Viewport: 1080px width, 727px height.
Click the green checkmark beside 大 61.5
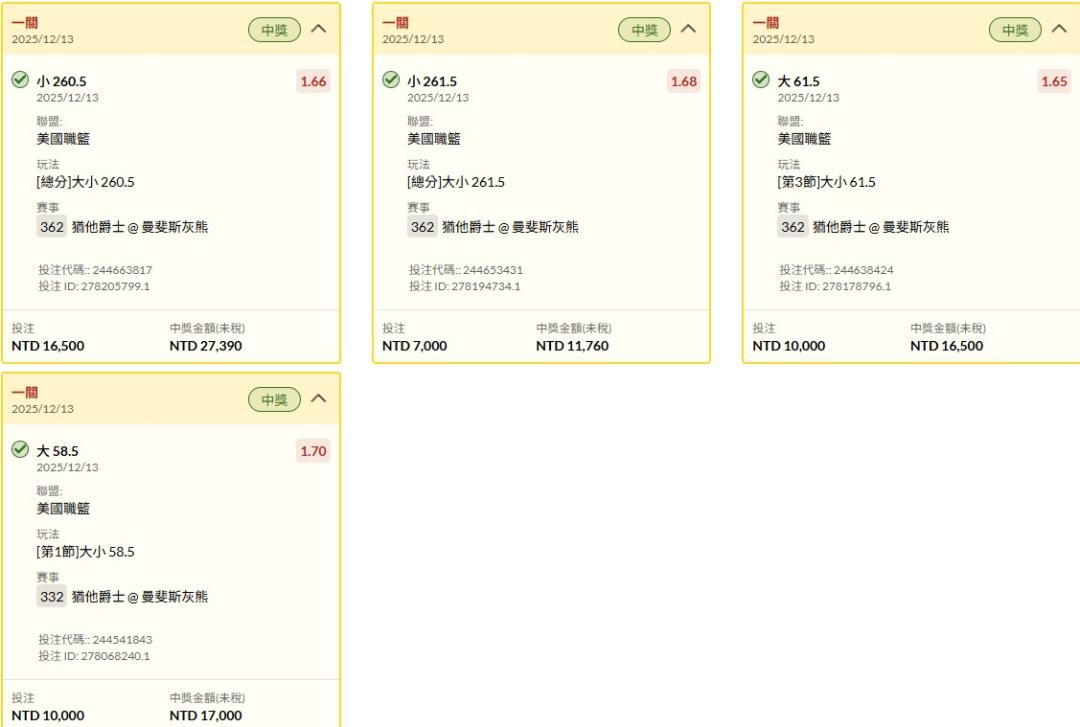point(761,80)
